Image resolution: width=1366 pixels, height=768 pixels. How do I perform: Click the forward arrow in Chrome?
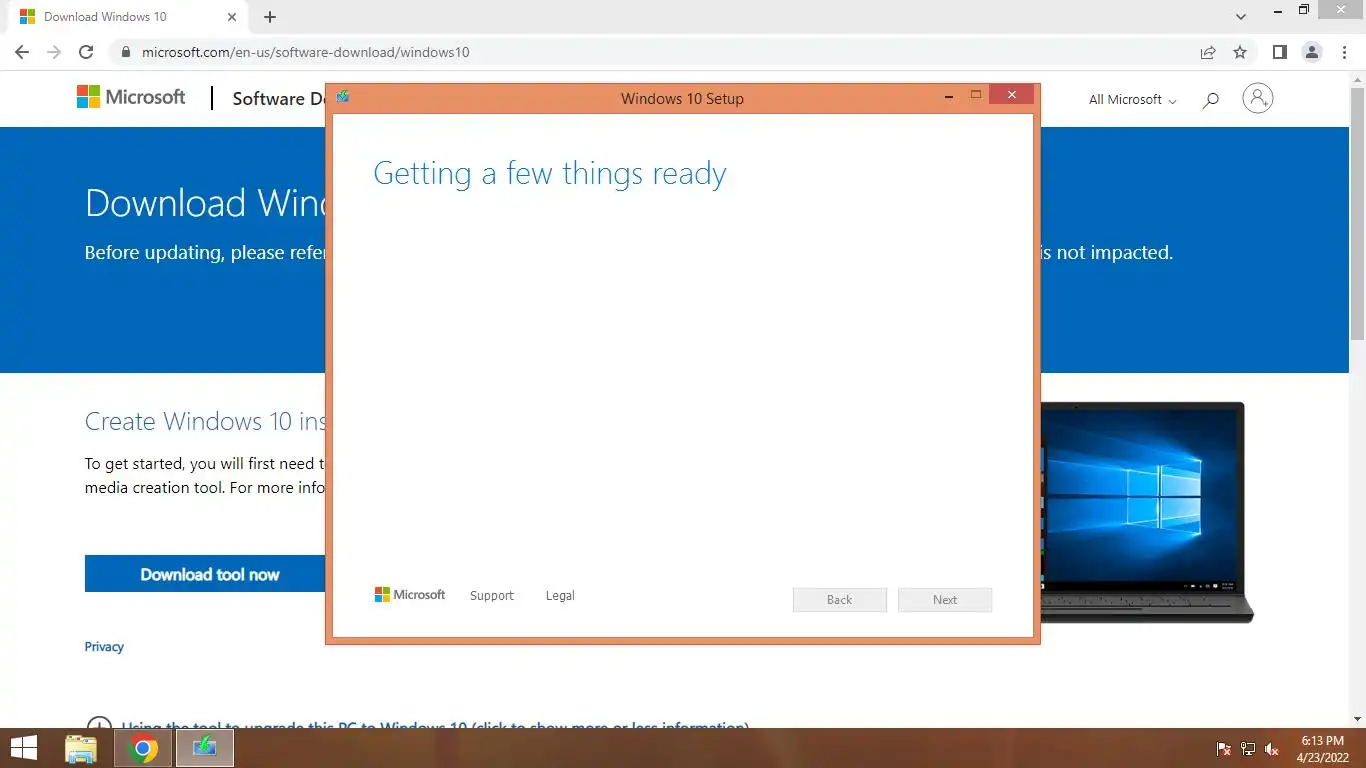click(x=54, y=52)
